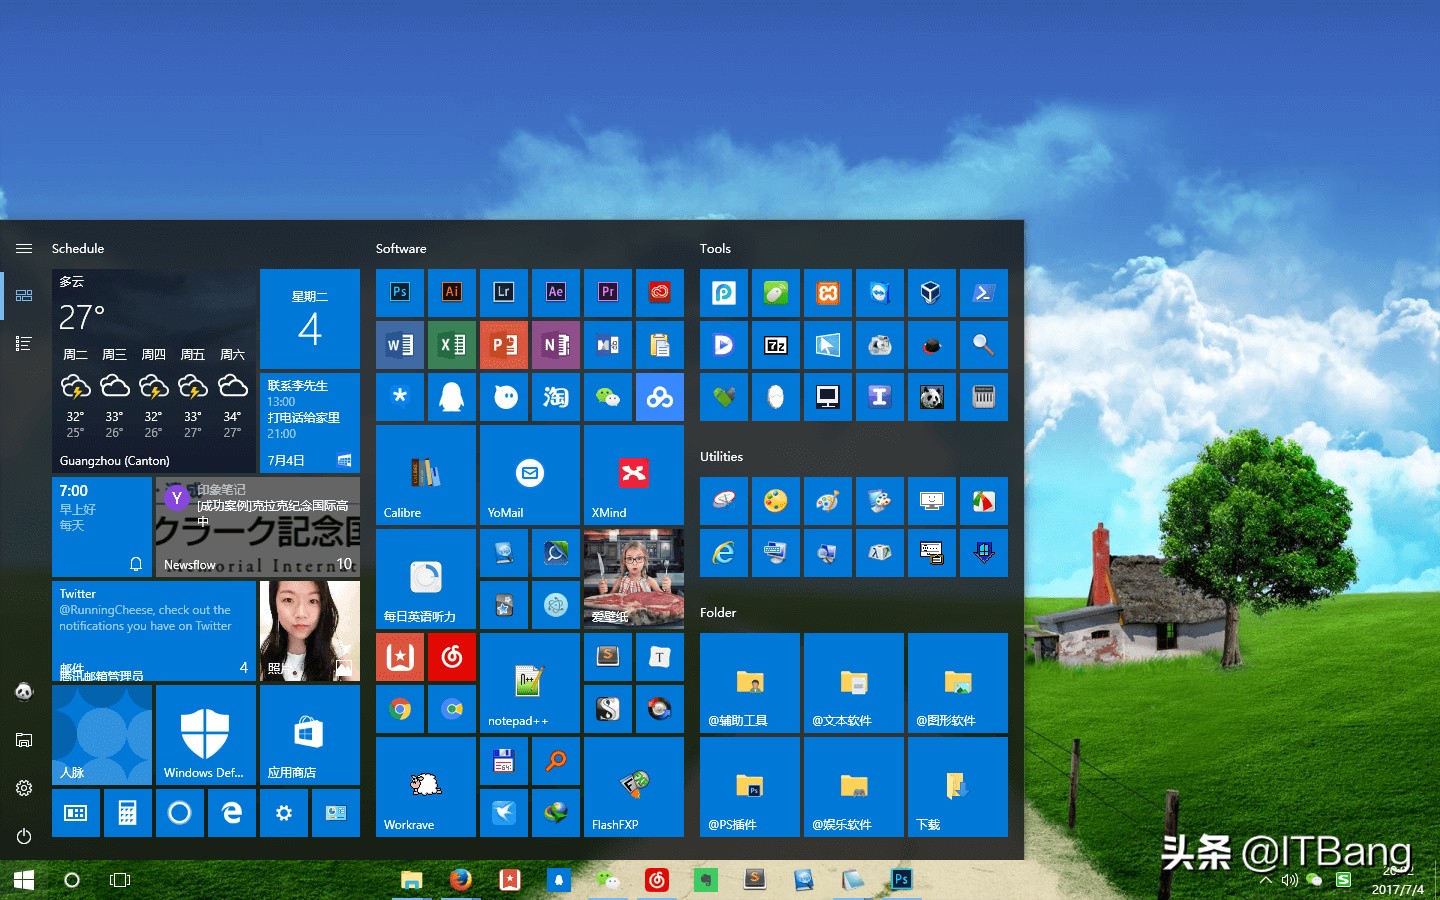Open the Calibre ebook manager tile
The image size is (1440, 900).
pyautogui.click(x=425, y=475)
